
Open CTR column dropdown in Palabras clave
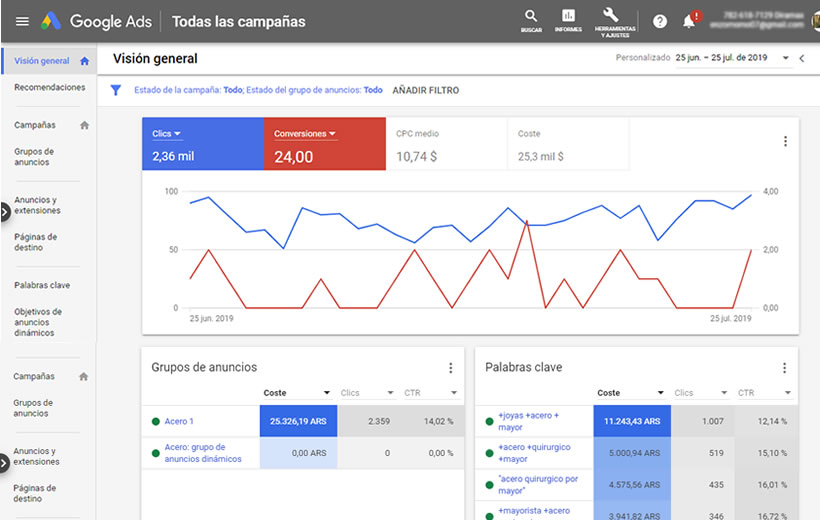(788, 393)
